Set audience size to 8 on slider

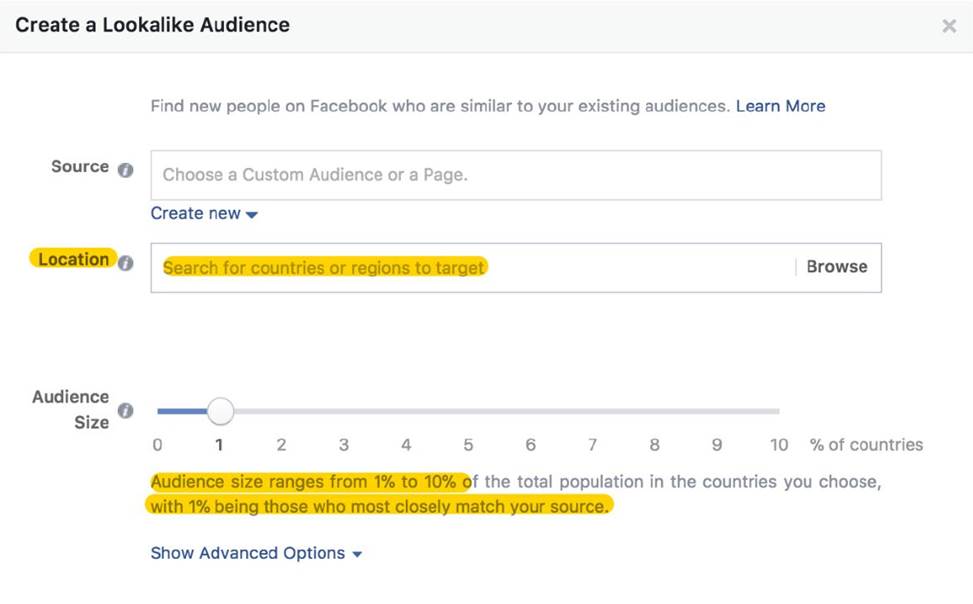(654, 411)
